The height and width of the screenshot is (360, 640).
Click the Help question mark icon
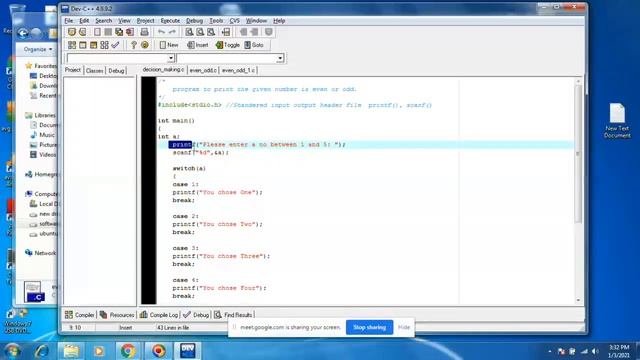click(x=133, y=45)
